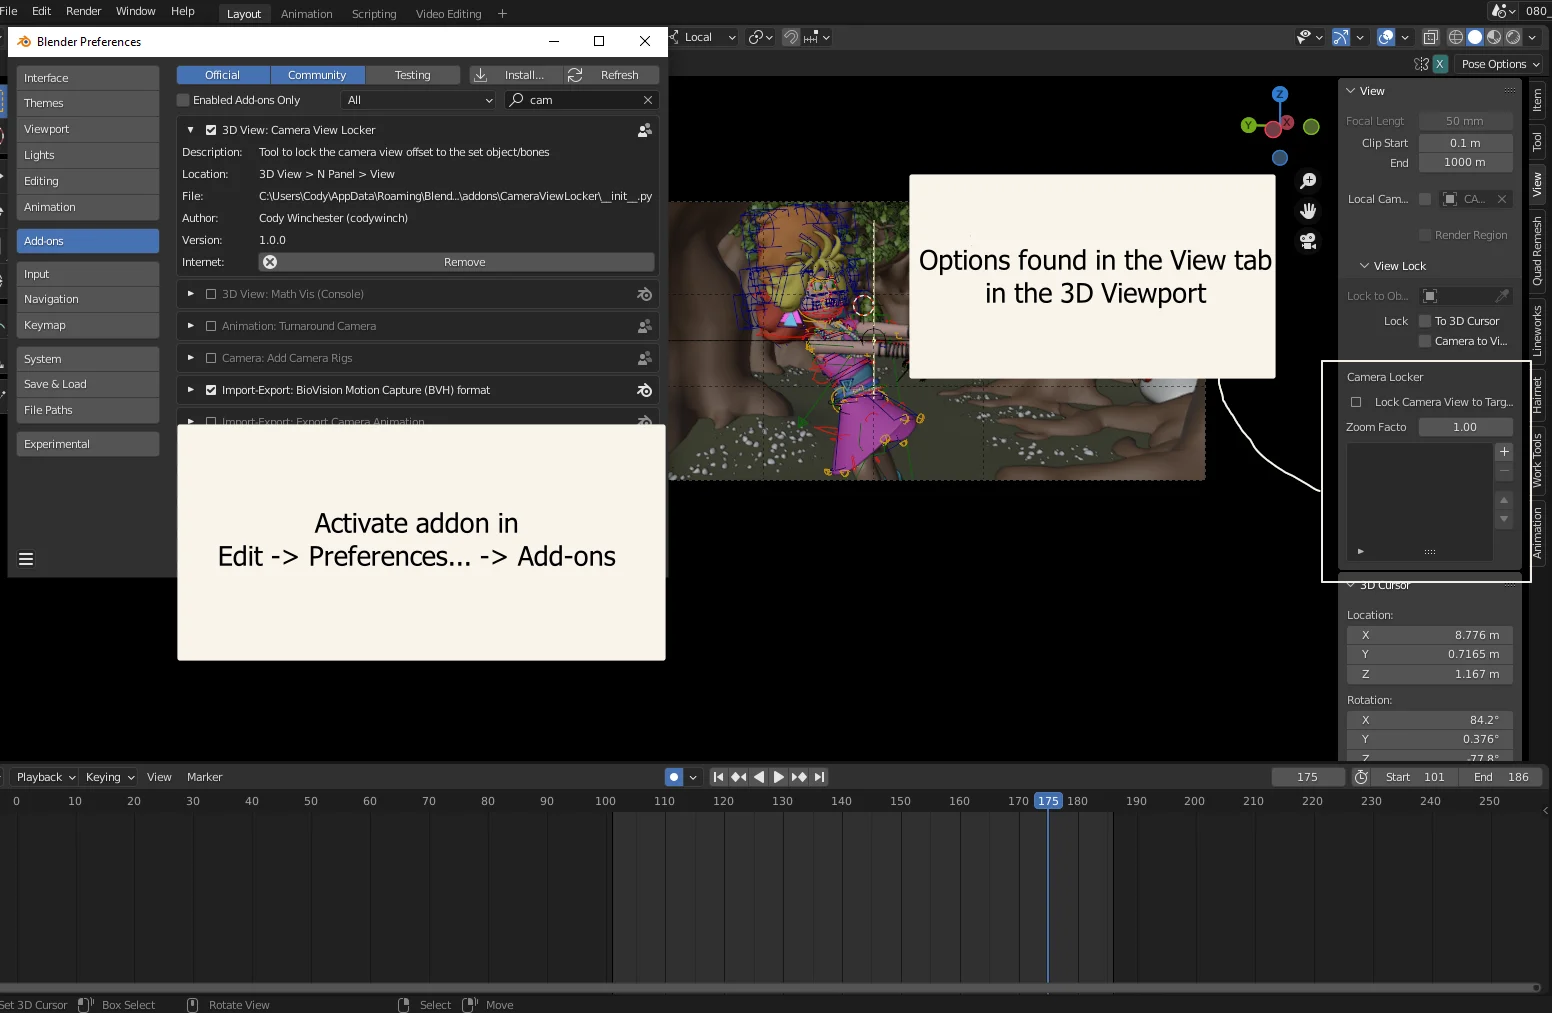
Task: Open the Preferences hamburger menu
Action: (x=26, y=559)
